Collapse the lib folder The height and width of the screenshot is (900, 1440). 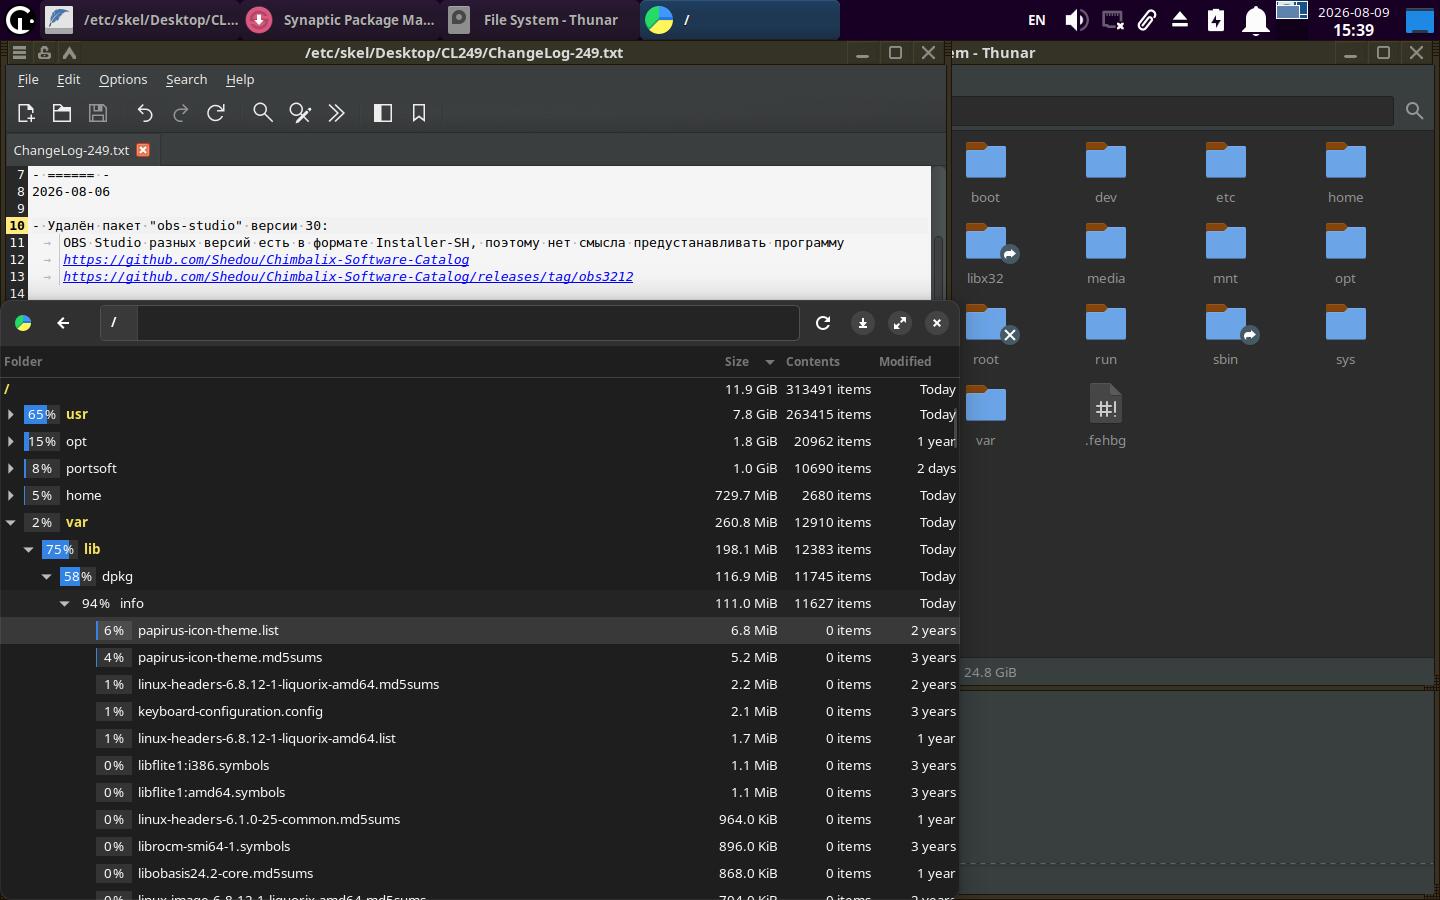coord(29,550)
